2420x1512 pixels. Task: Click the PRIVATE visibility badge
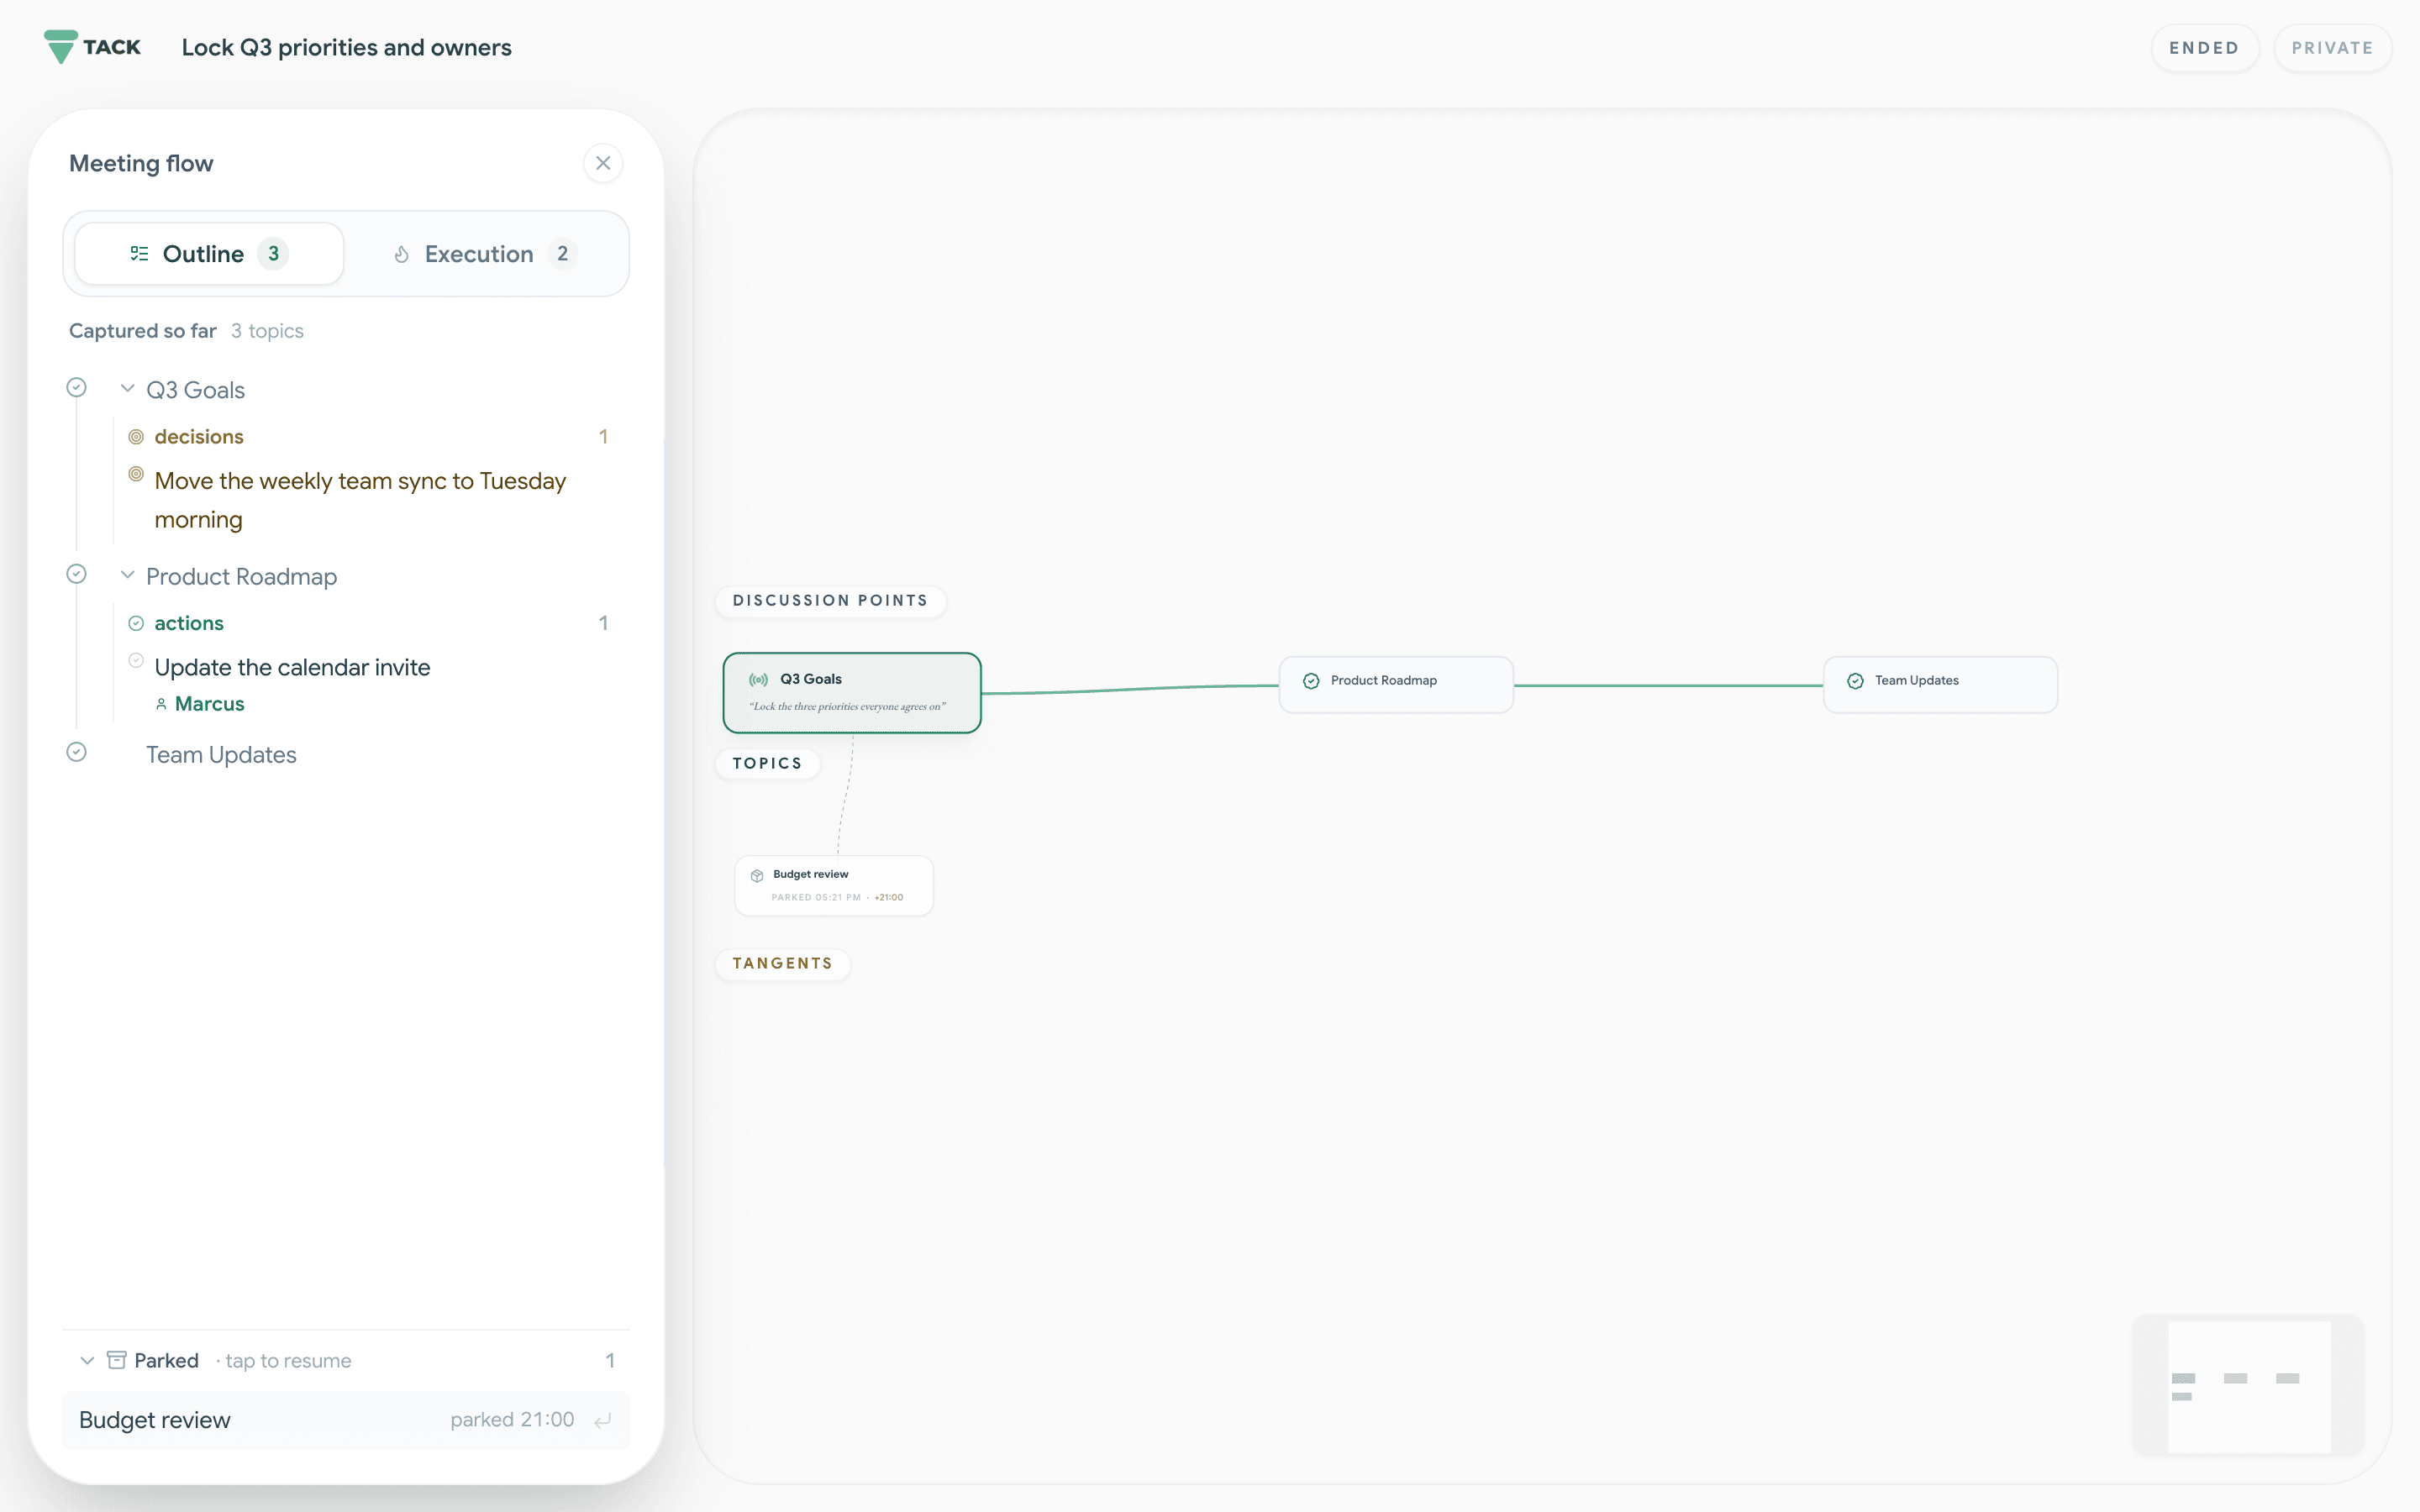[2332, 48]
